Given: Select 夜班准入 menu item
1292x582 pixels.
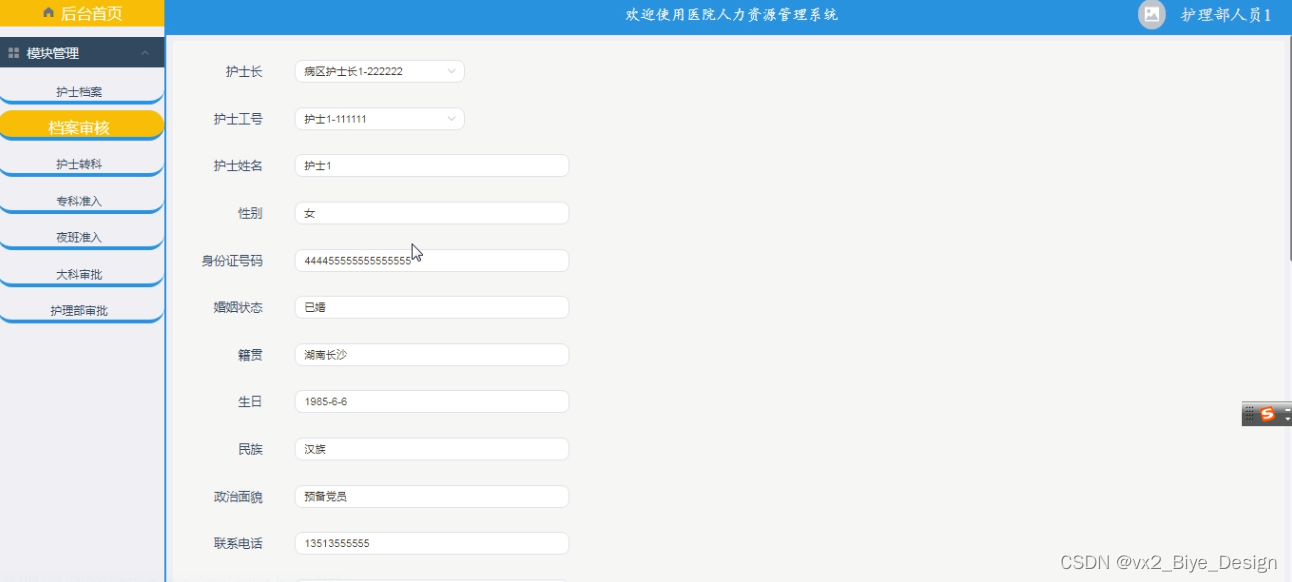Looking at the screenshot, I should click(80, 237).
